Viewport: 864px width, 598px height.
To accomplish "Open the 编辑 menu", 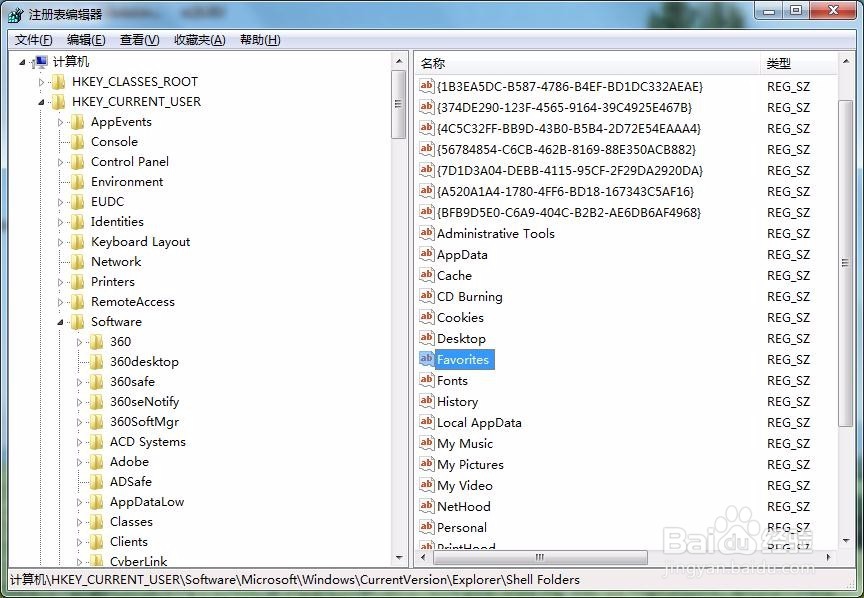I will pos(84,39).
